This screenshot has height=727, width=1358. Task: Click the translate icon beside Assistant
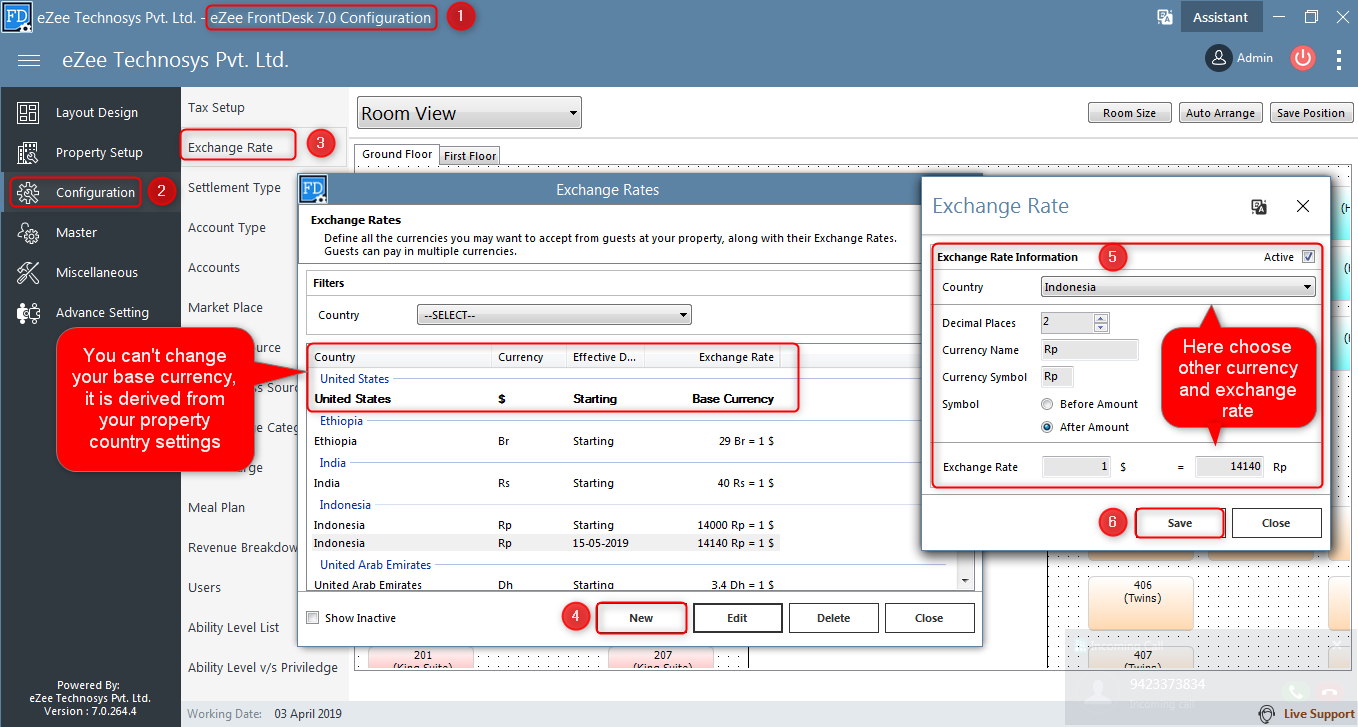coord(1165,17)
